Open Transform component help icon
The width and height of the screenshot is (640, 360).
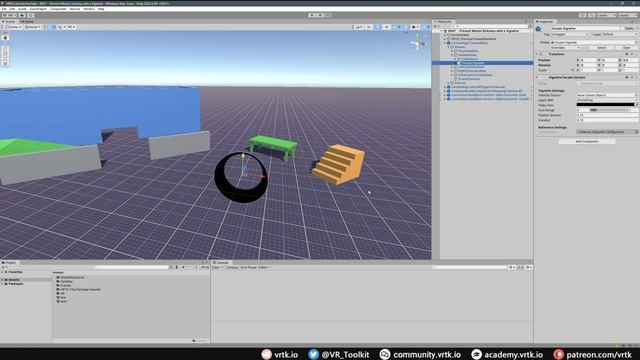point(627,54)
